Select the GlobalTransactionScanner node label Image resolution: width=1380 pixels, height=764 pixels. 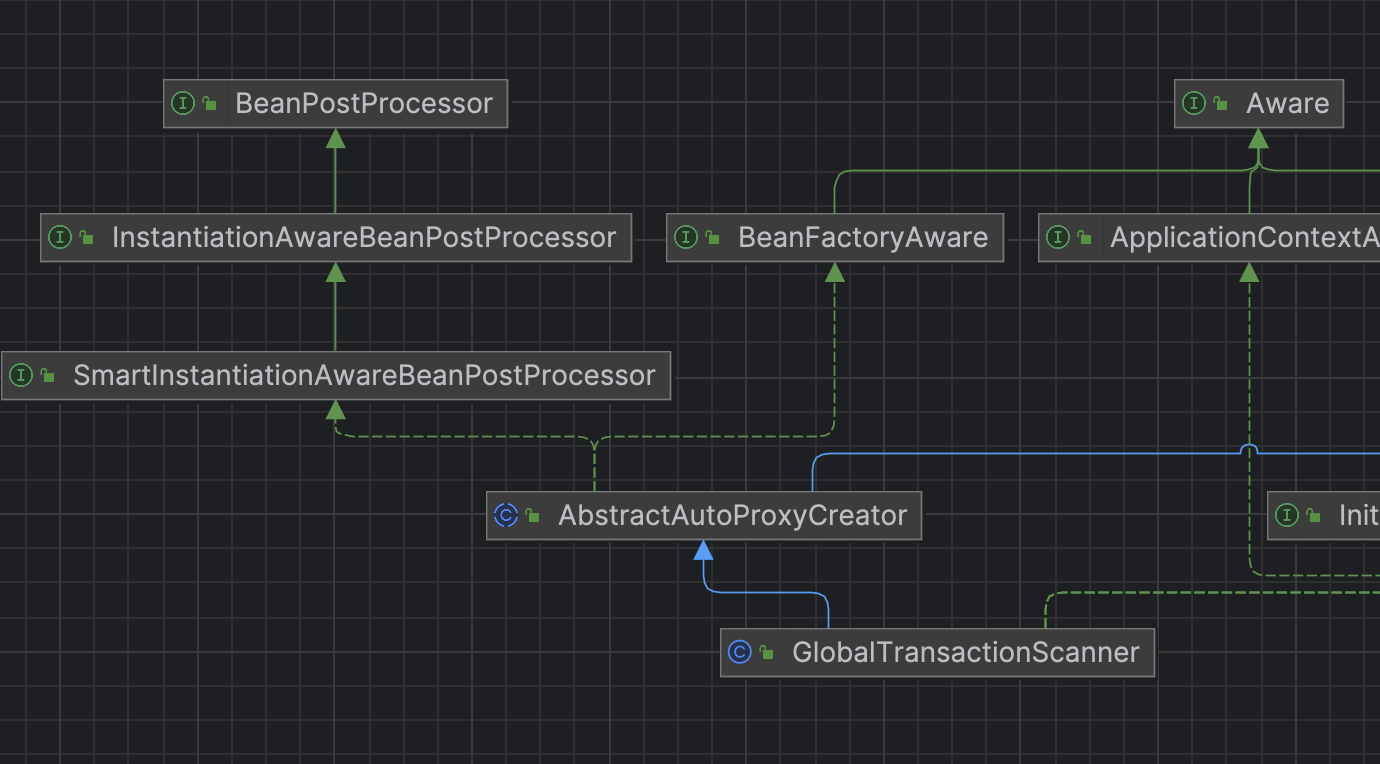966,652
